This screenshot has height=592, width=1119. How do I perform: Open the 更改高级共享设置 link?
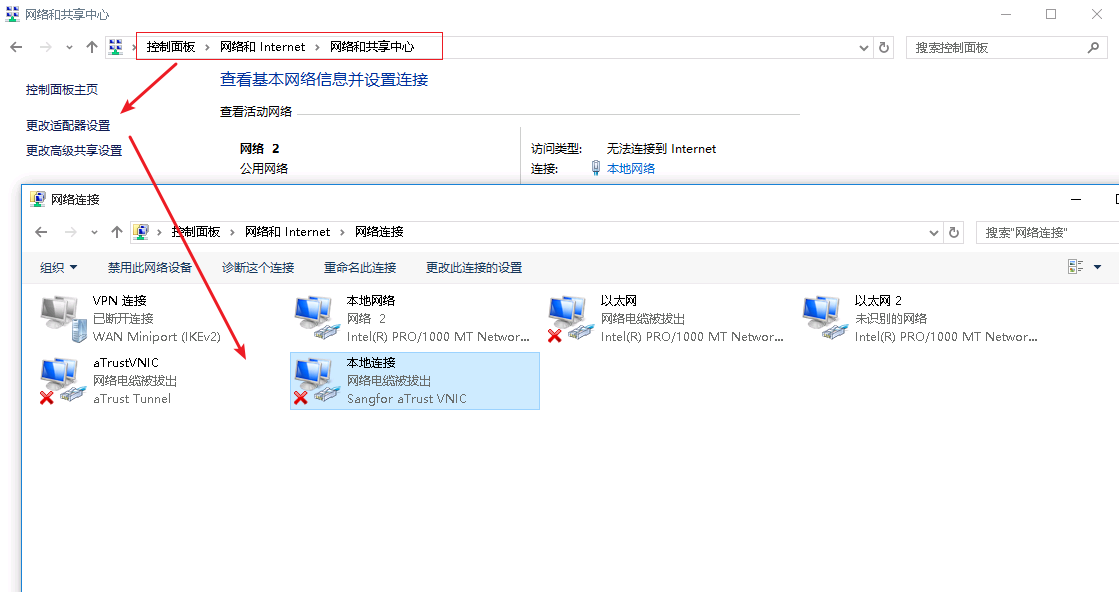74,151
